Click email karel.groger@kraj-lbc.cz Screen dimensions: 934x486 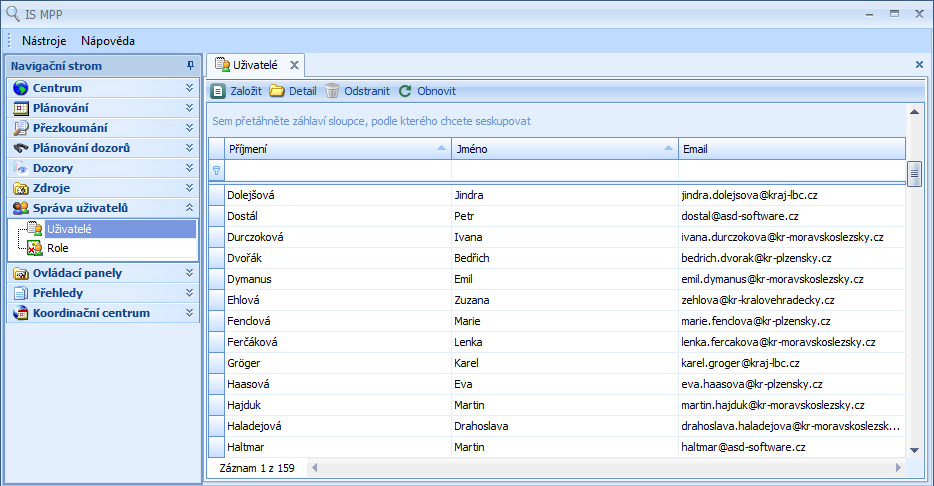pos(740,363)
